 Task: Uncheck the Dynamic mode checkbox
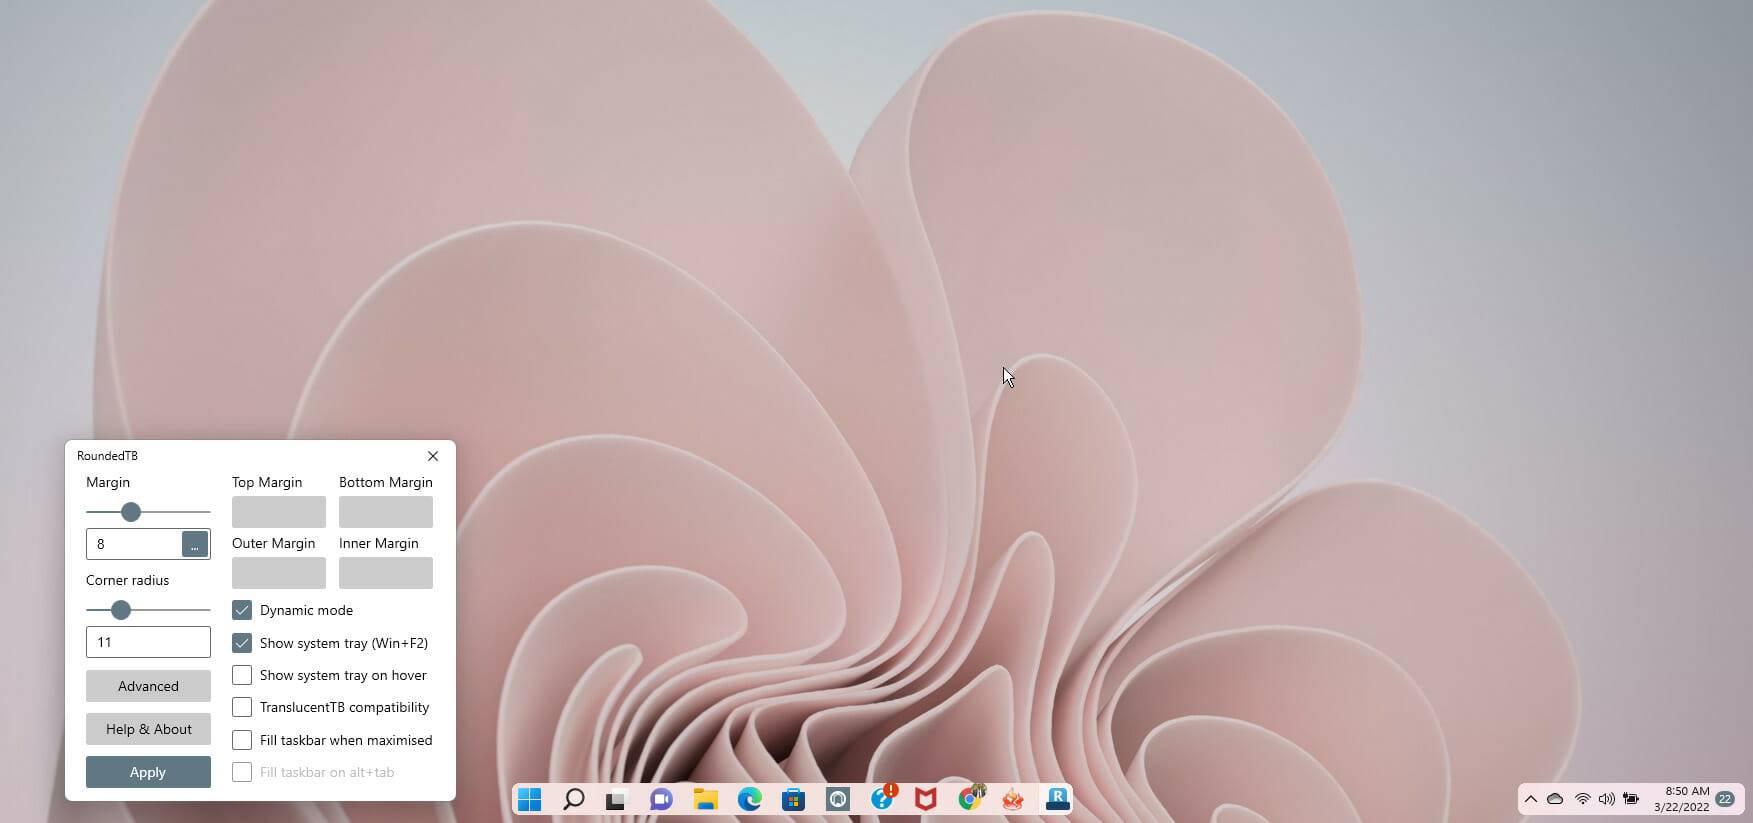pyautogui.click(x=242, y=610)
